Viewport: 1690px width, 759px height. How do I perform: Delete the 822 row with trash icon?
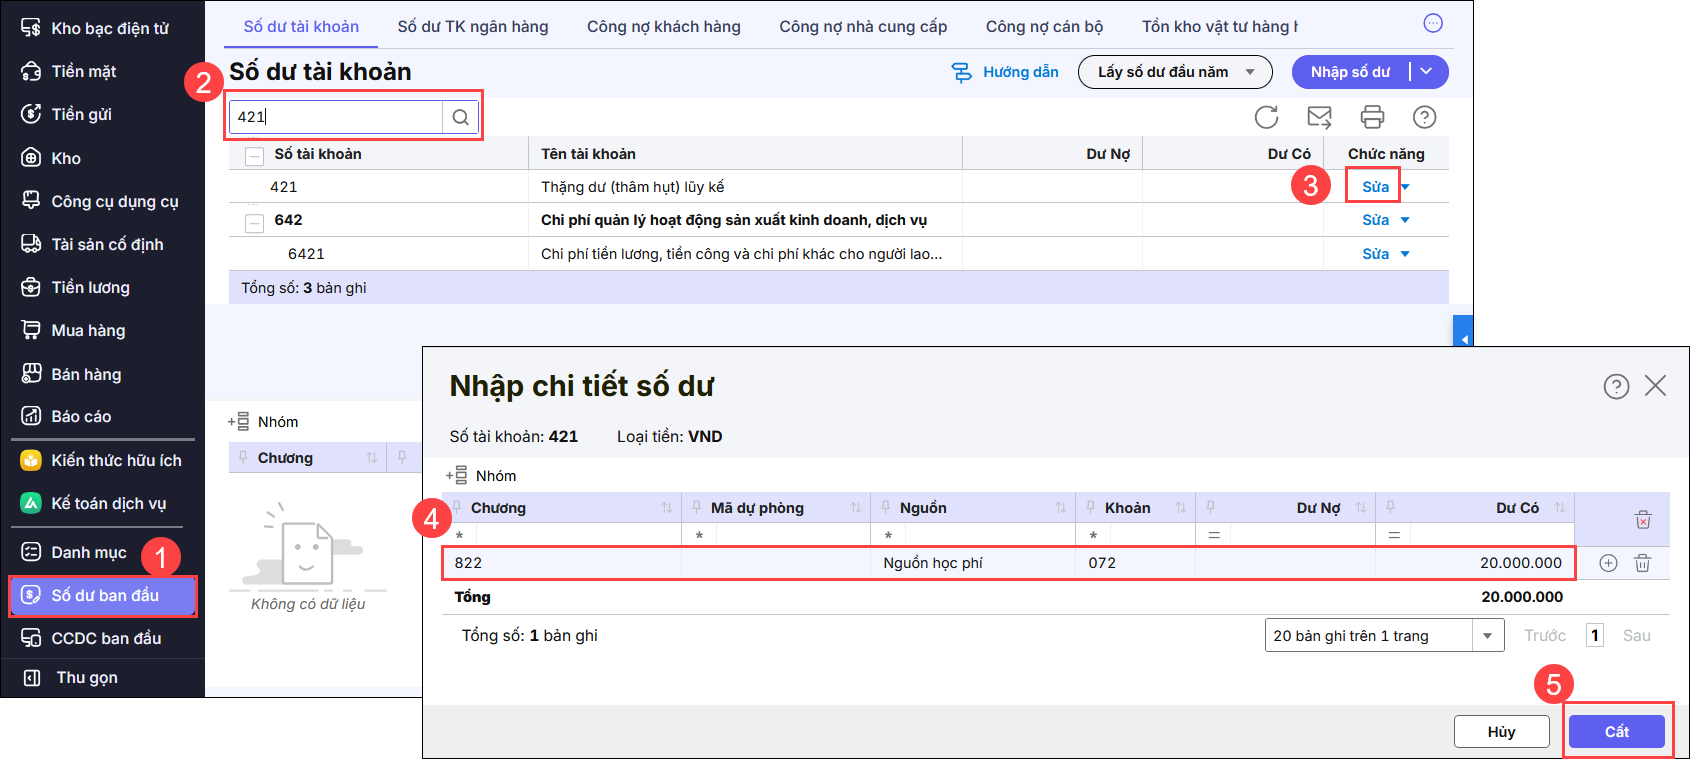[1642, 563]
